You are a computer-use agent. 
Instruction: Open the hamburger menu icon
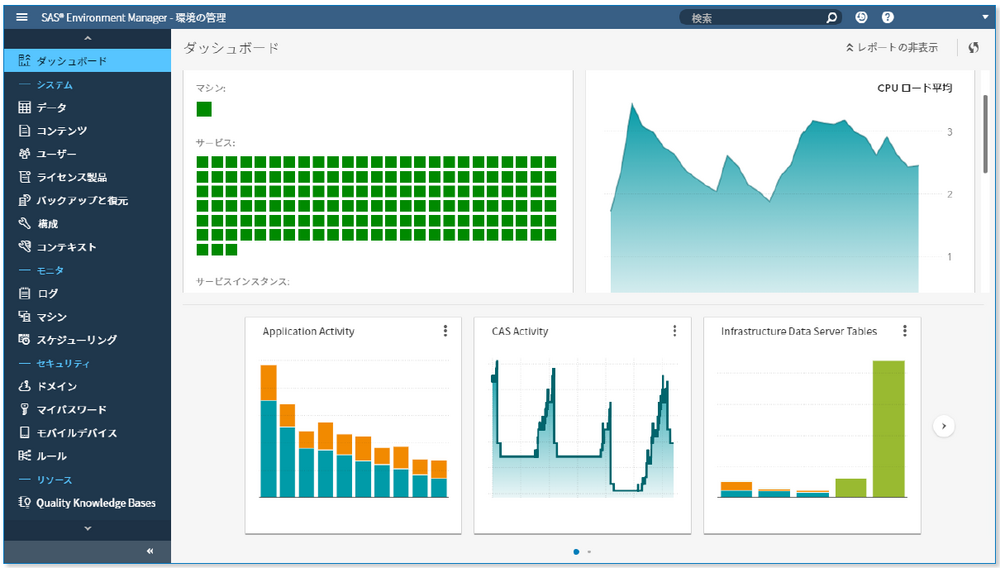coord(22,17)
